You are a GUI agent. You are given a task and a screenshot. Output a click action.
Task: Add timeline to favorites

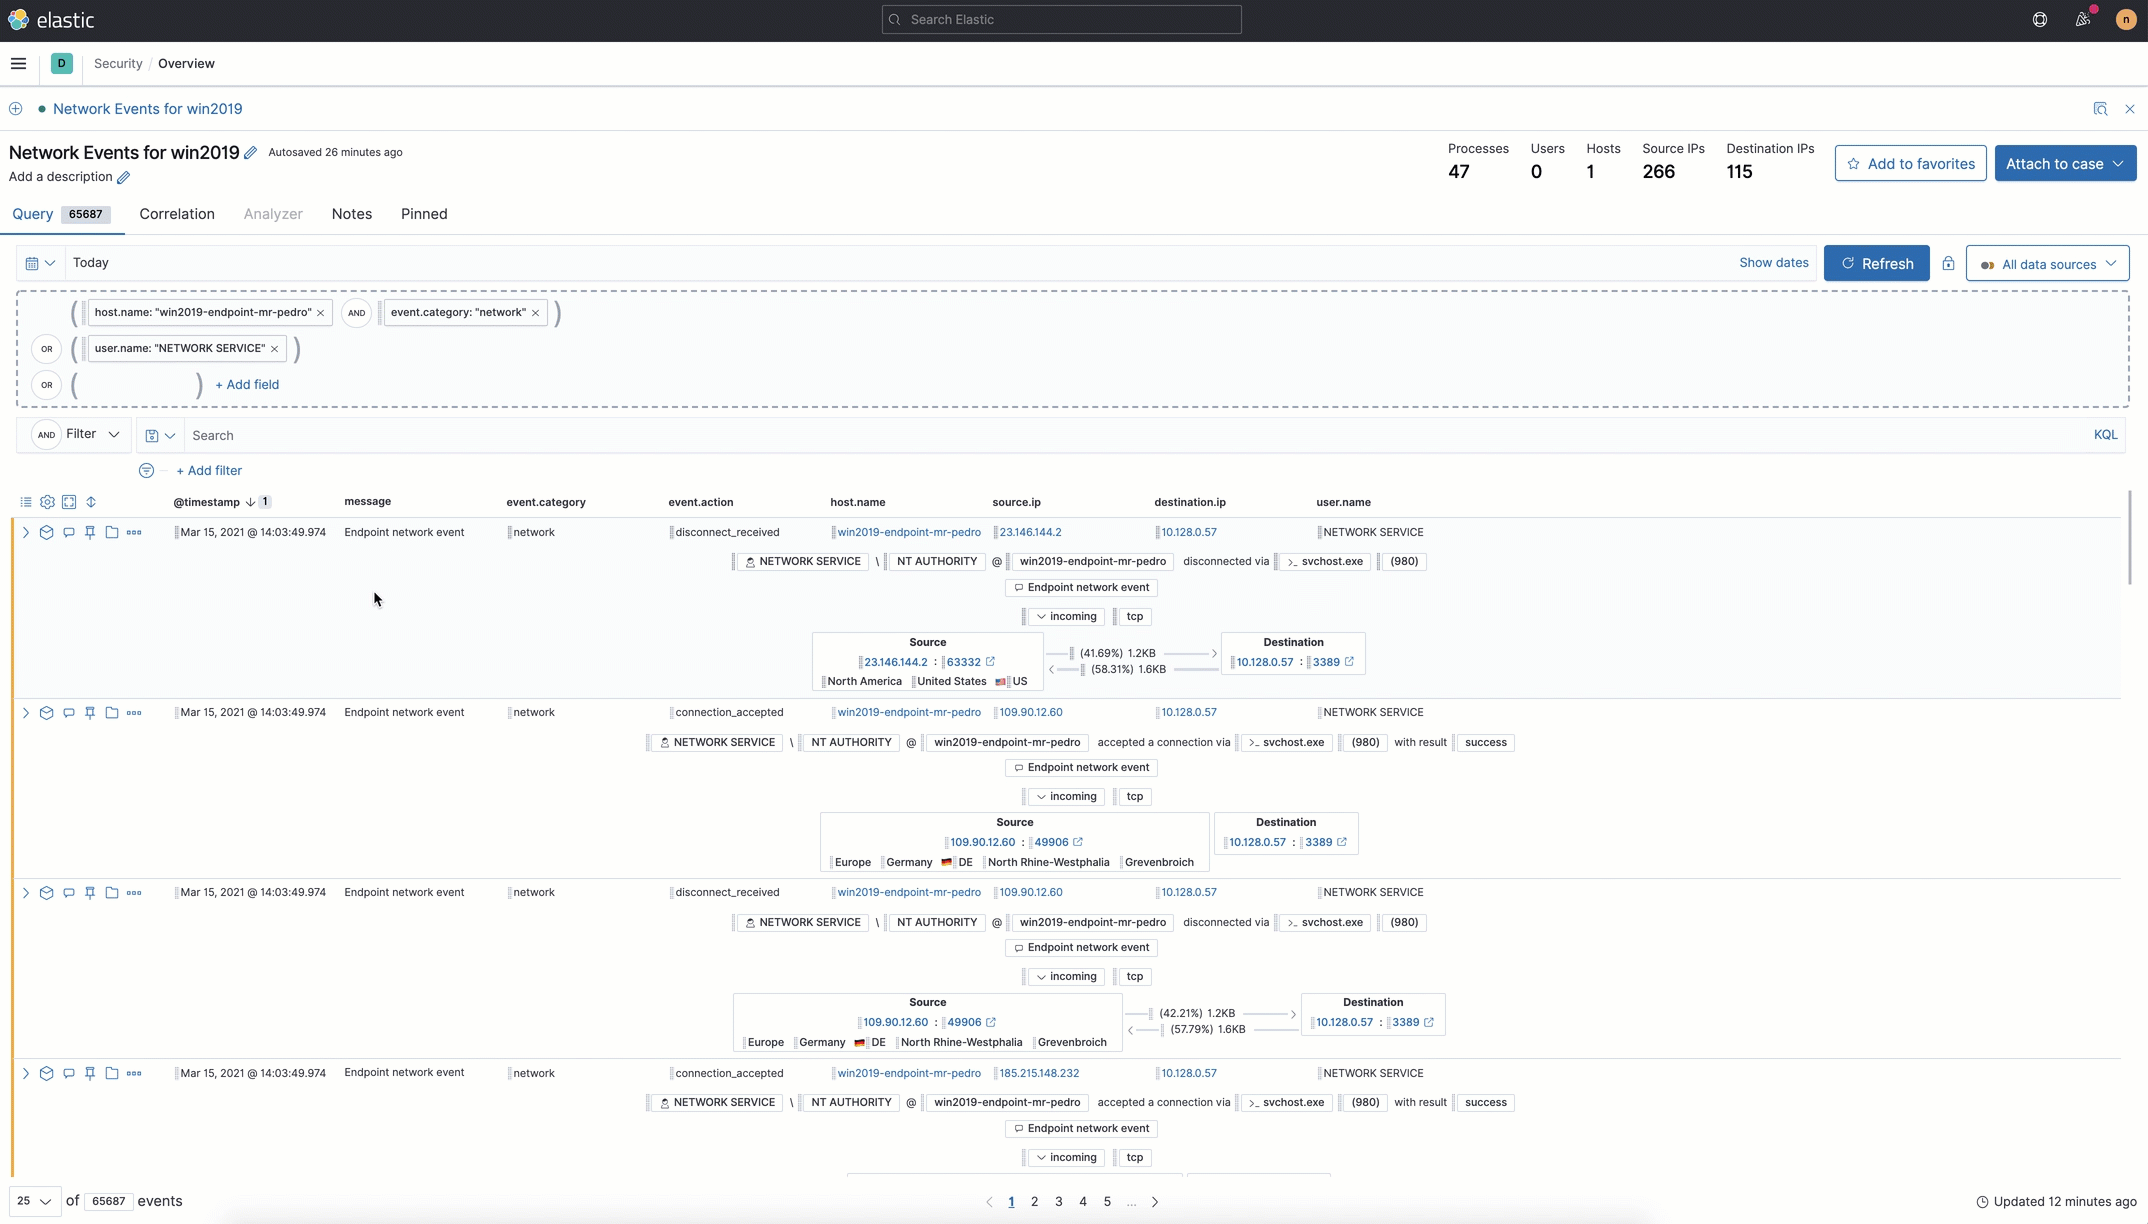1910,163
